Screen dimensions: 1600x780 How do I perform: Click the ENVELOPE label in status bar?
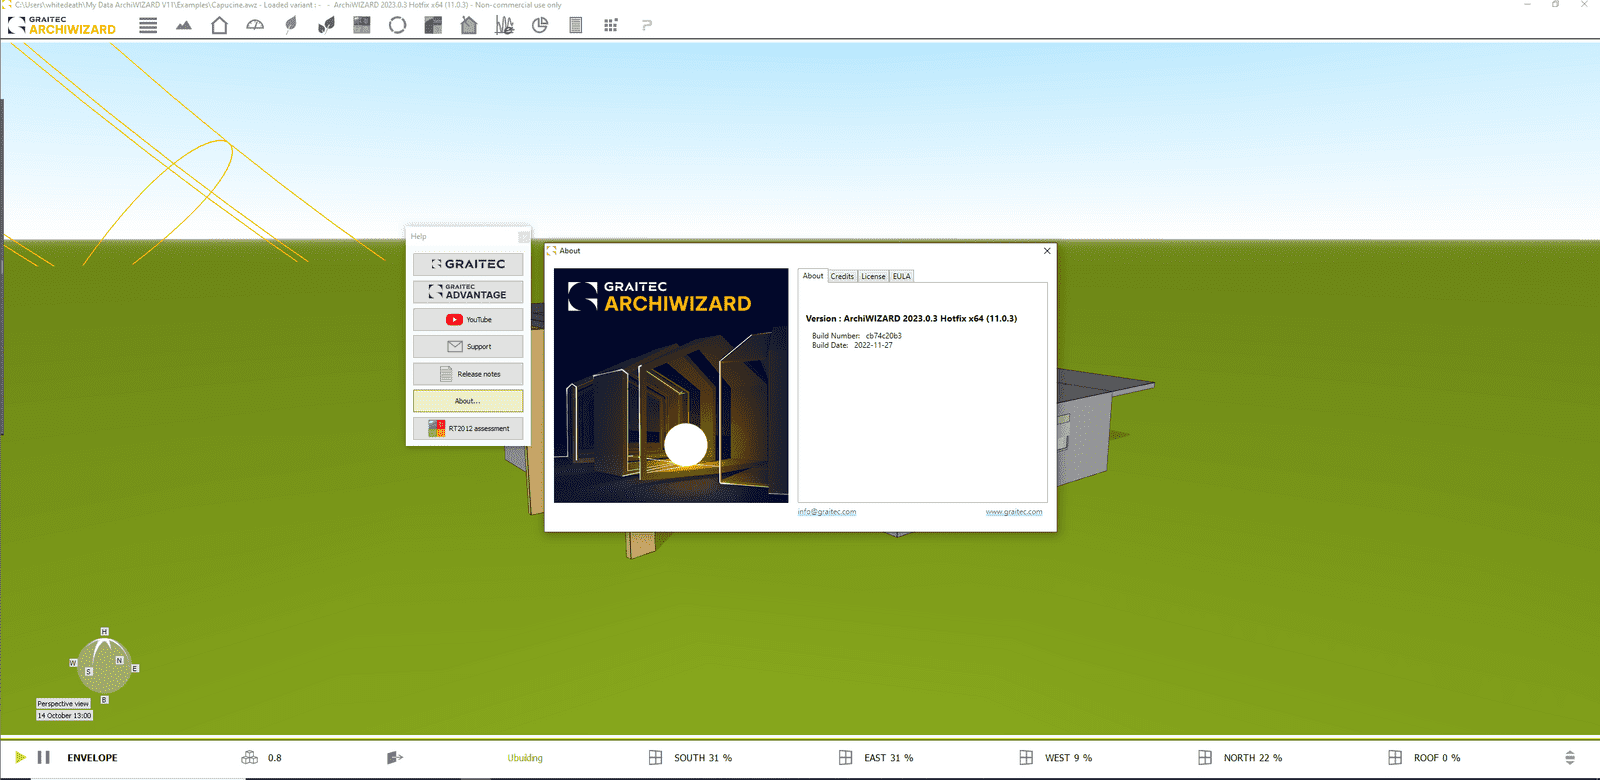click(92, 758)
